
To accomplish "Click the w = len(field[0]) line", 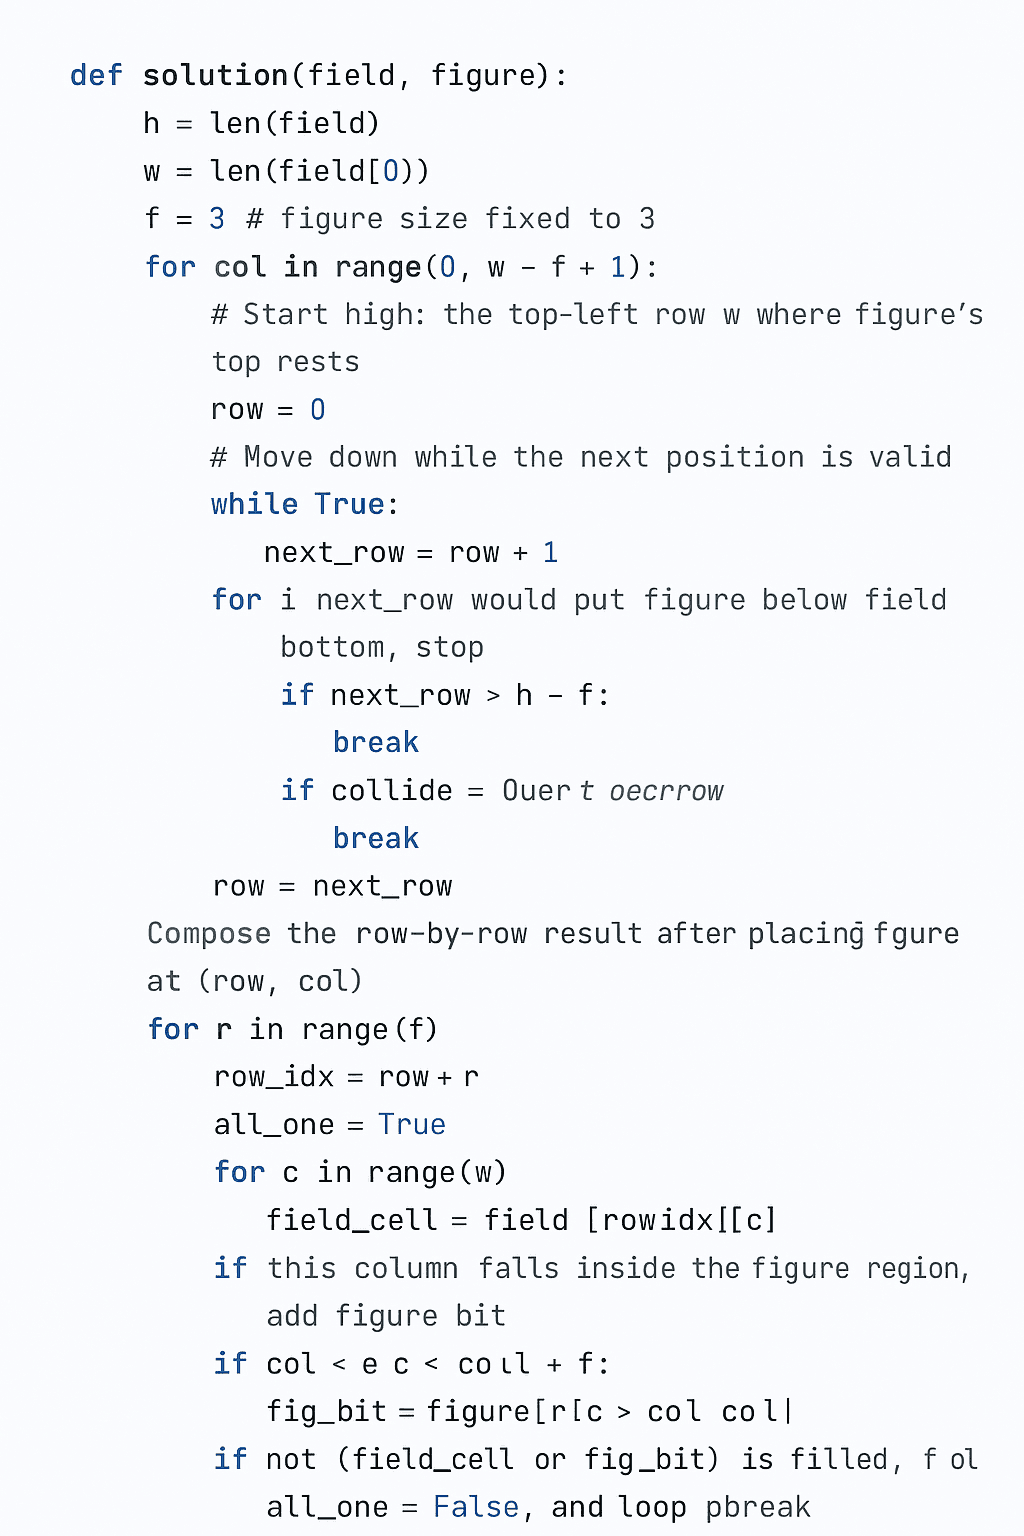I will [286, 172].
